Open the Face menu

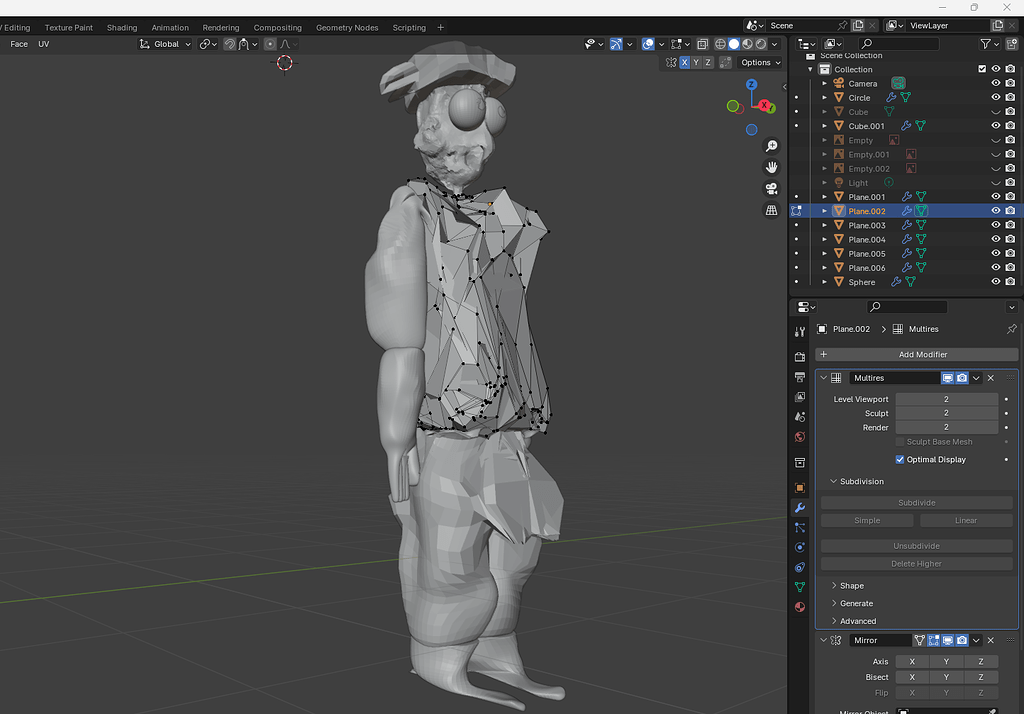pyautogui.click(x=19, y=44)
